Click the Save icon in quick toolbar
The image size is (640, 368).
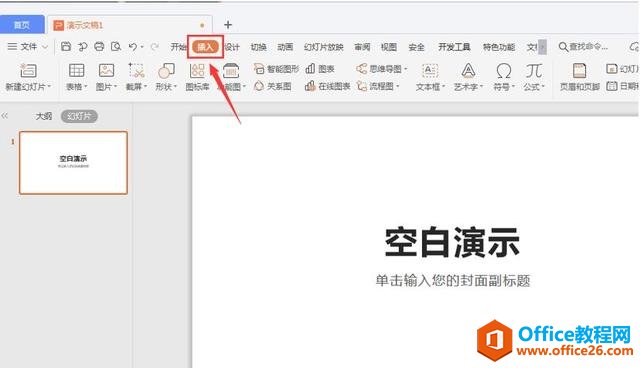pyautogui.click(x=66, y=47)
